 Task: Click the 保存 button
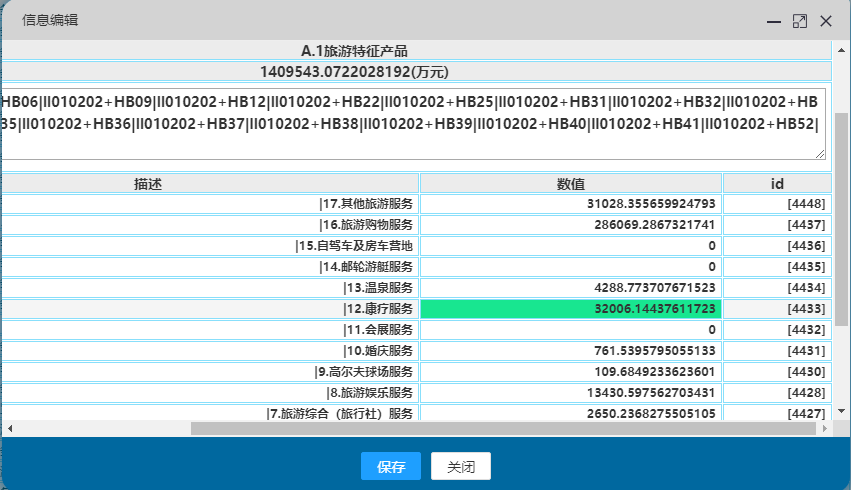(x=391, y=467)
